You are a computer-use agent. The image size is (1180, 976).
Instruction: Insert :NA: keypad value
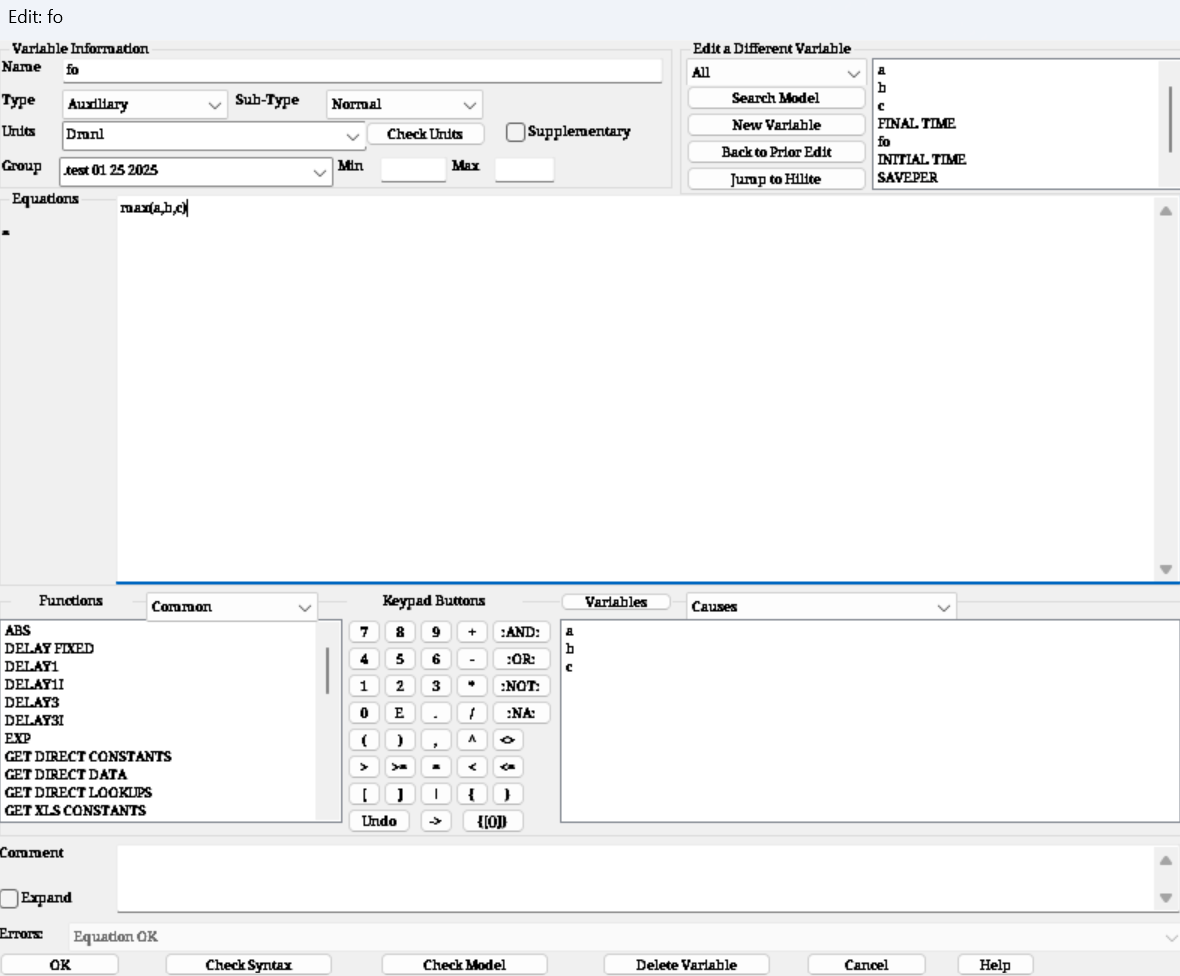pos(521,713)
